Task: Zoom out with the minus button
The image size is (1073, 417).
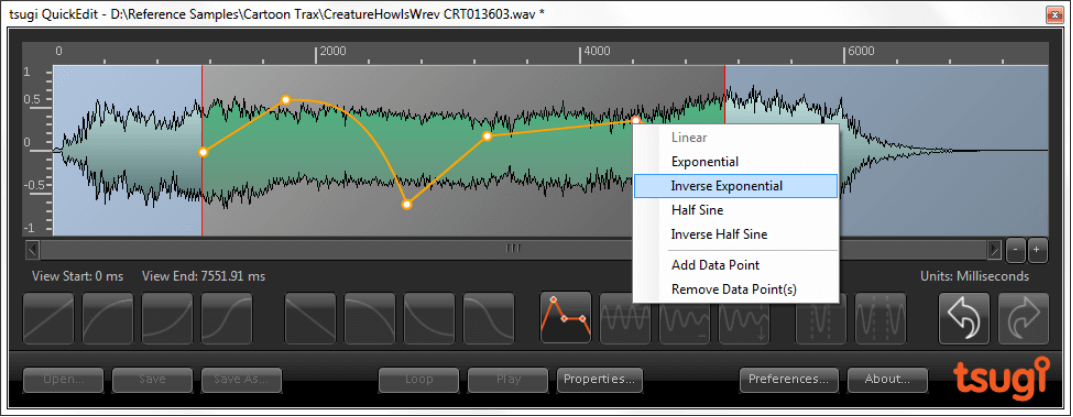Action: click(1016, 251)
